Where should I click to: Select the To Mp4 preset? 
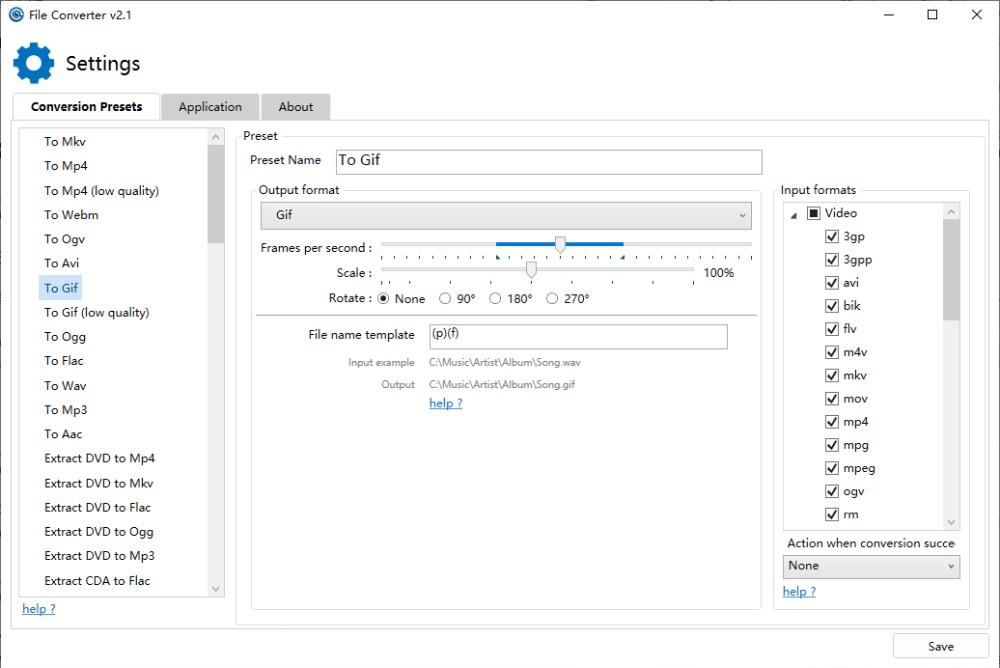pyautogui.click(x=66, y=166)
